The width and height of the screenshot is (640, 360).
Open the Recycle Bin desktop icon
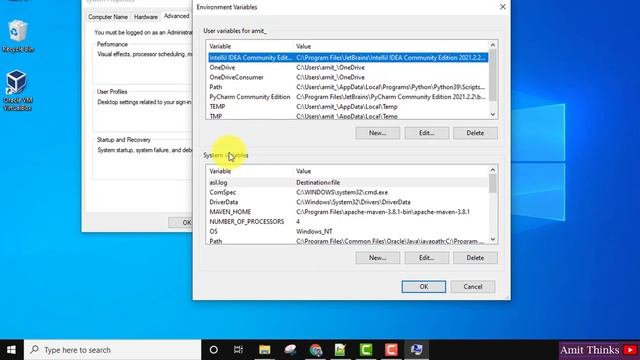[x=18, y=36]
